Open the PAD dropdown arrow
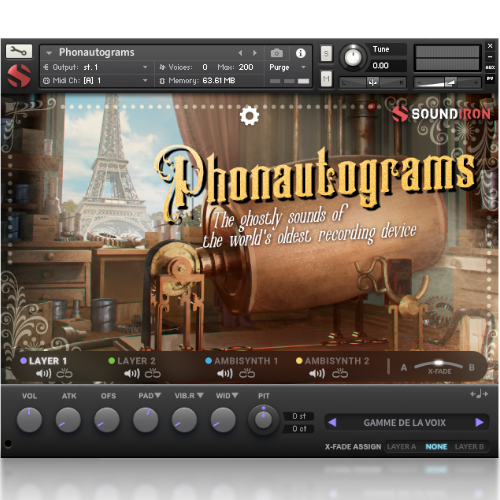500x500 pixels. point(158,395)
